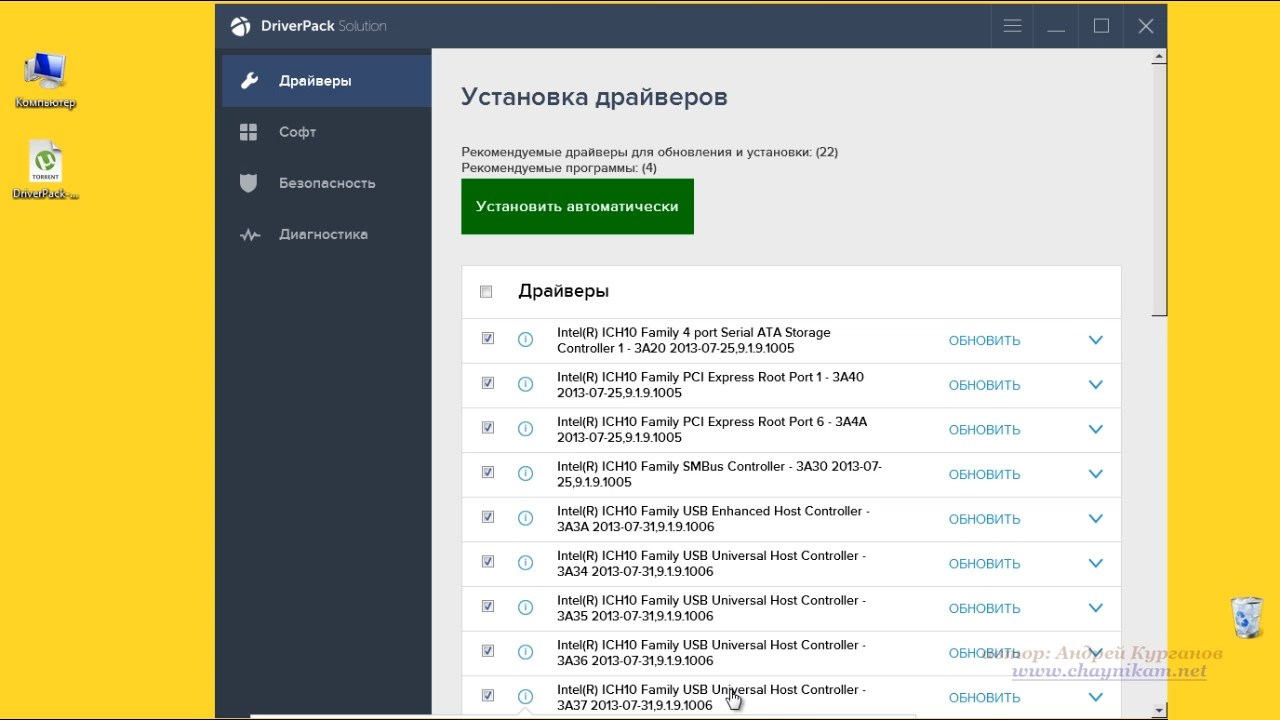Uncheck USB Universal Host Controller 3A36 checkbox
This screenshot has height=720, width=1280.
(x=488, y=651)
